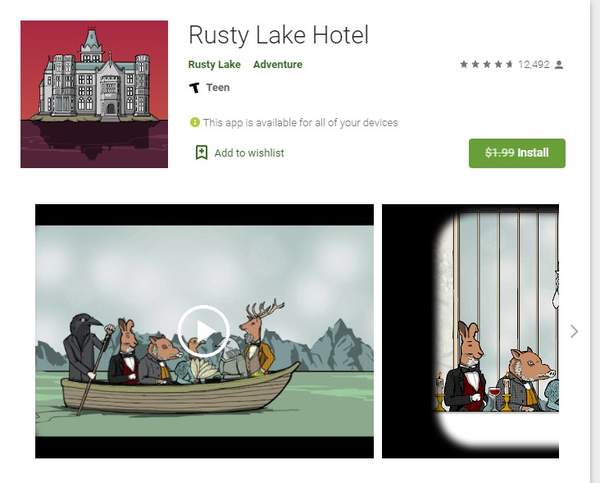Play the trailer video
The width and height of the screenshot is (600, 483).
pyautogui.click(x=204, y=331)
